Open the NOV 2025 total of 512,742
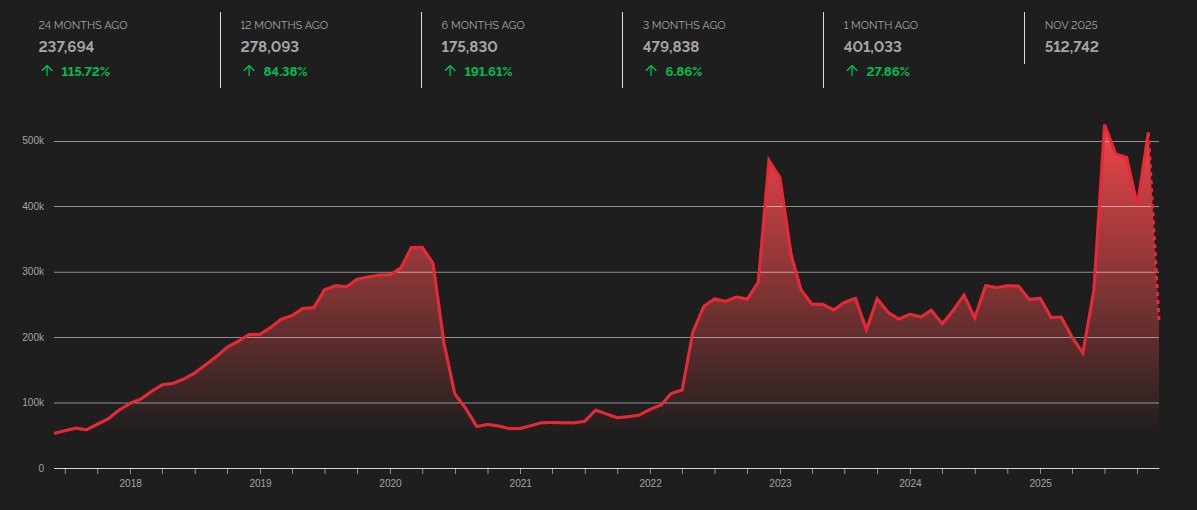The width and height of the screenshot is (1197, 510). [1070, 46]
